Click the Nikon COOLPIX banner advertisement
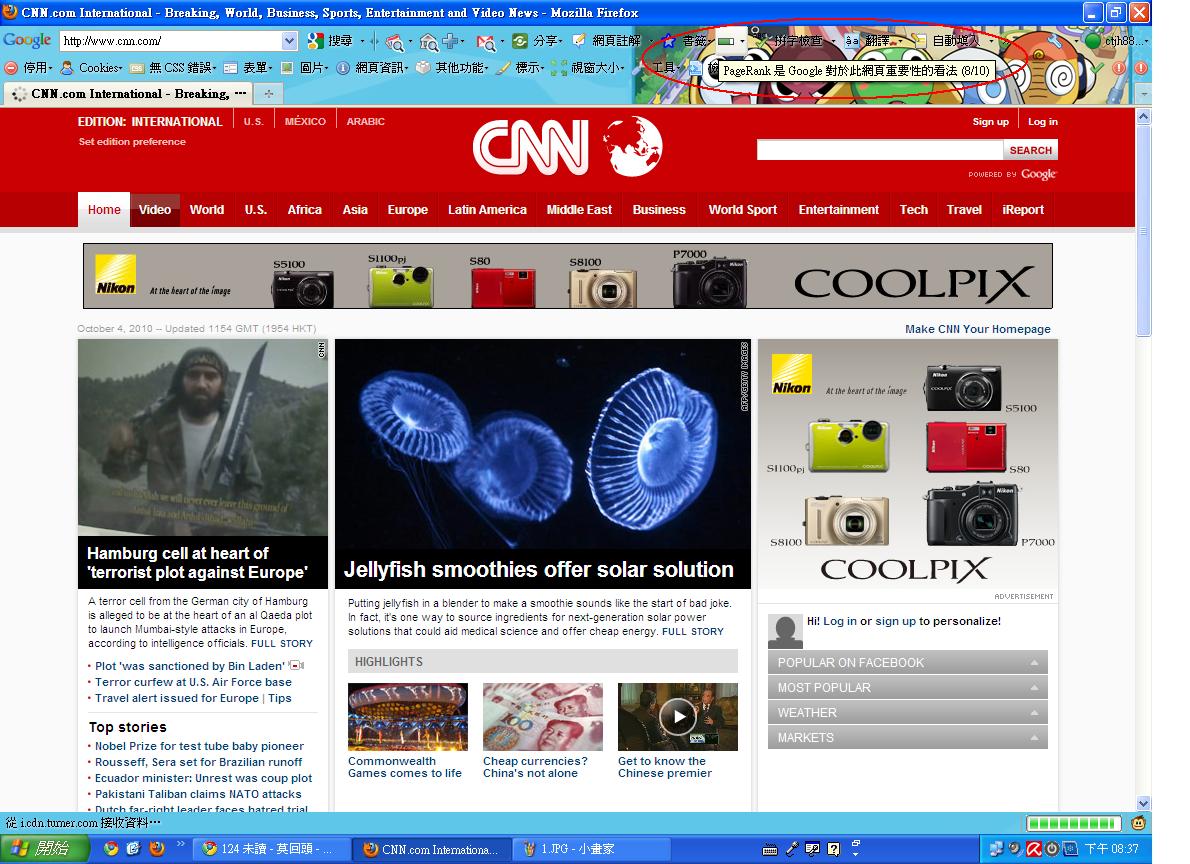This screenshot has height=864, width=1190. pyautogui.click(x=568, y=276)
